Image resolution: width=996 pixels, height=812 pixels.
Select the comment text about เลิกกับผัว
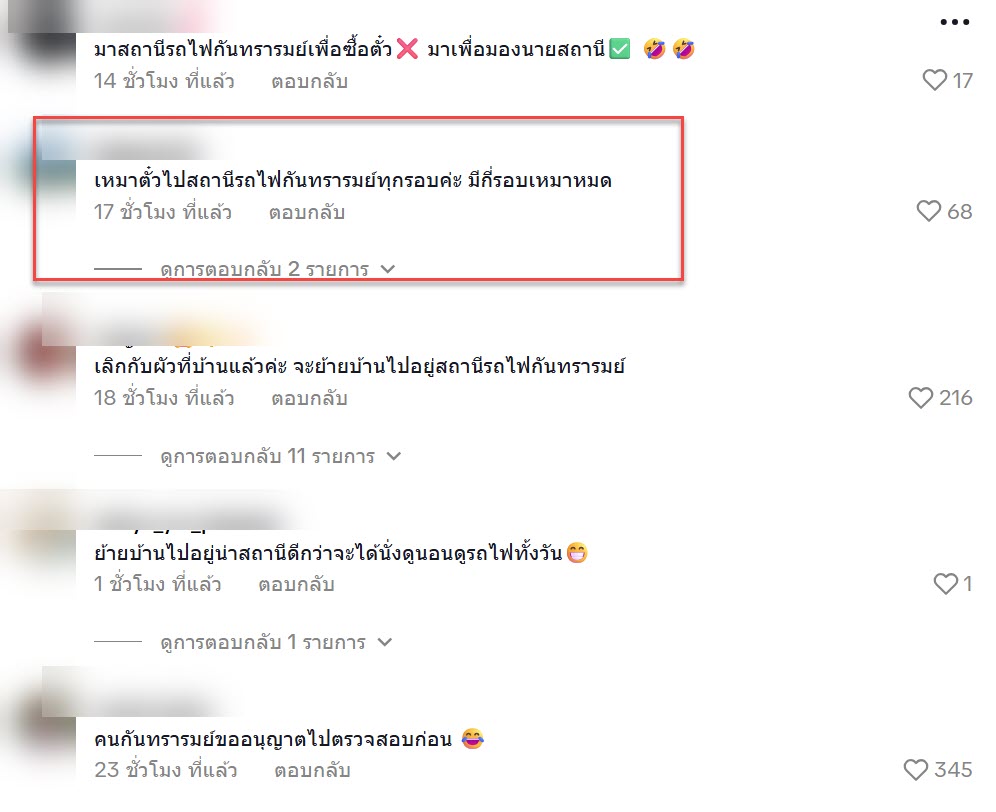pos(360,367)
